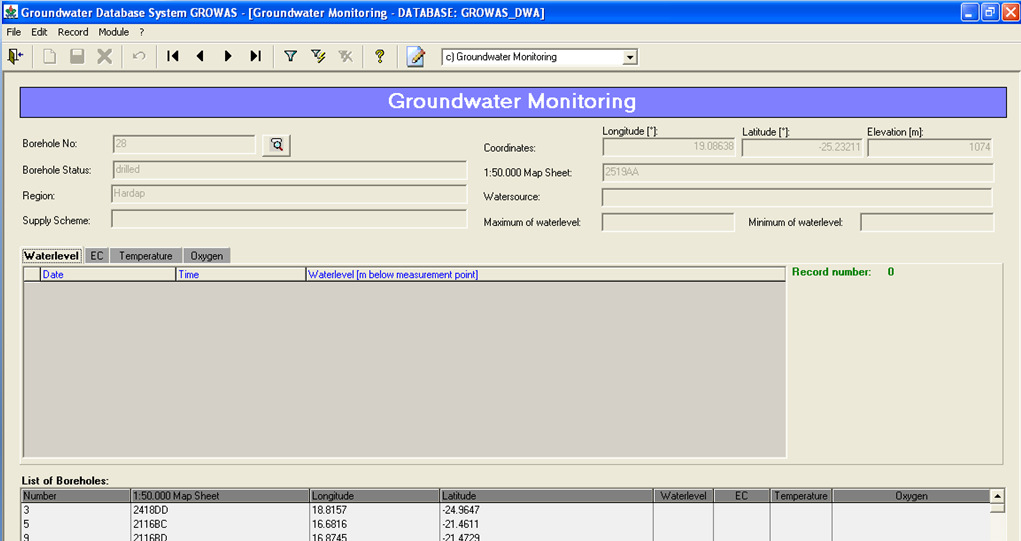Select the Oxygen tab
This screenshot has width=1021, height=541.
coord(207,256)
